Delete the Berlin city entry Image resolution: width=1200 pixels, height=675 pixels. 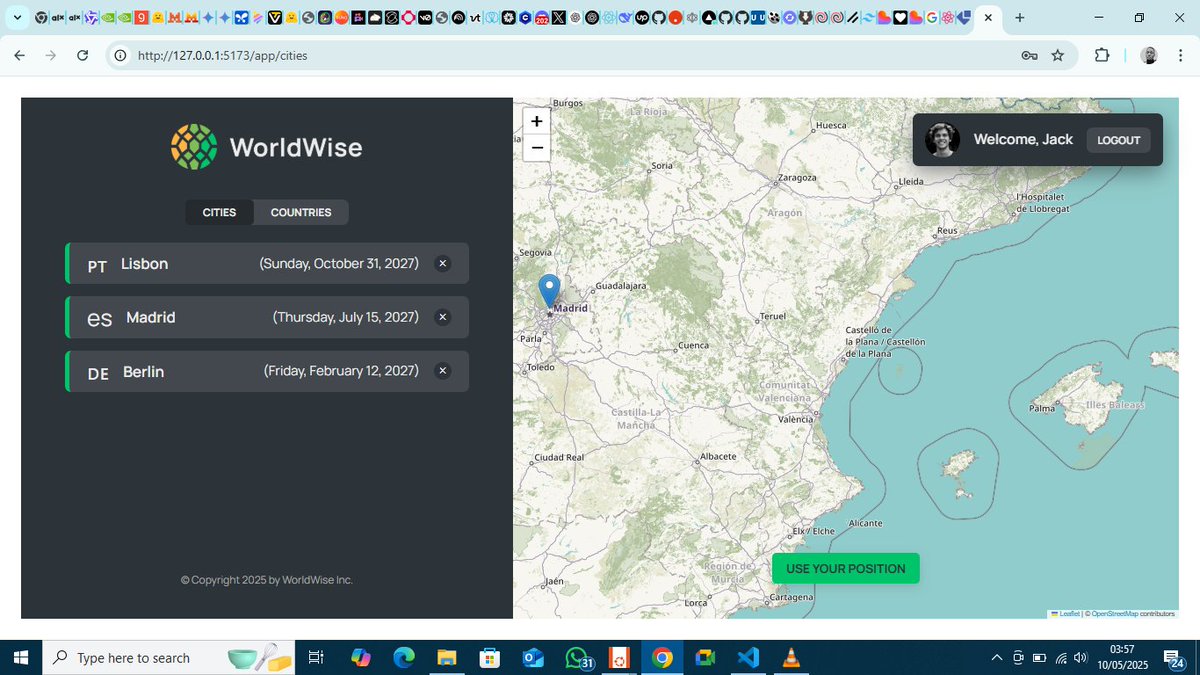[443, 371]
